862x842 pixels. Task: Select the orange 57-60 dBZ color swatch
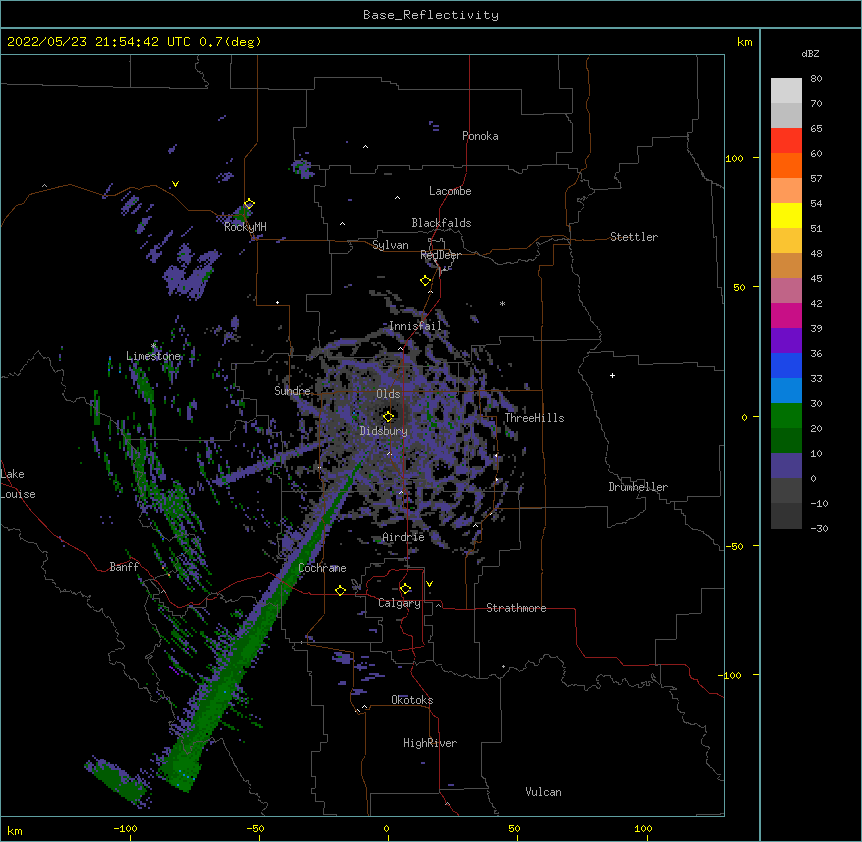point(786,166)
